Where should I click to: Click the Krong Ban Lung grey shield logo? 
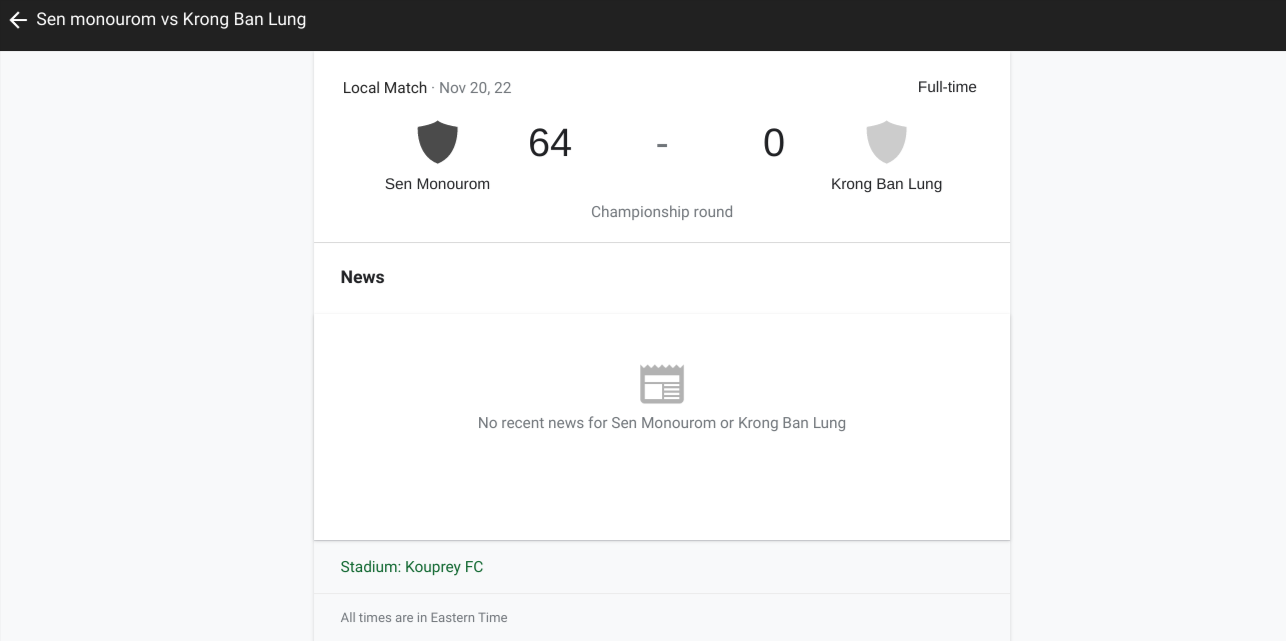click(x=886, y=142)
